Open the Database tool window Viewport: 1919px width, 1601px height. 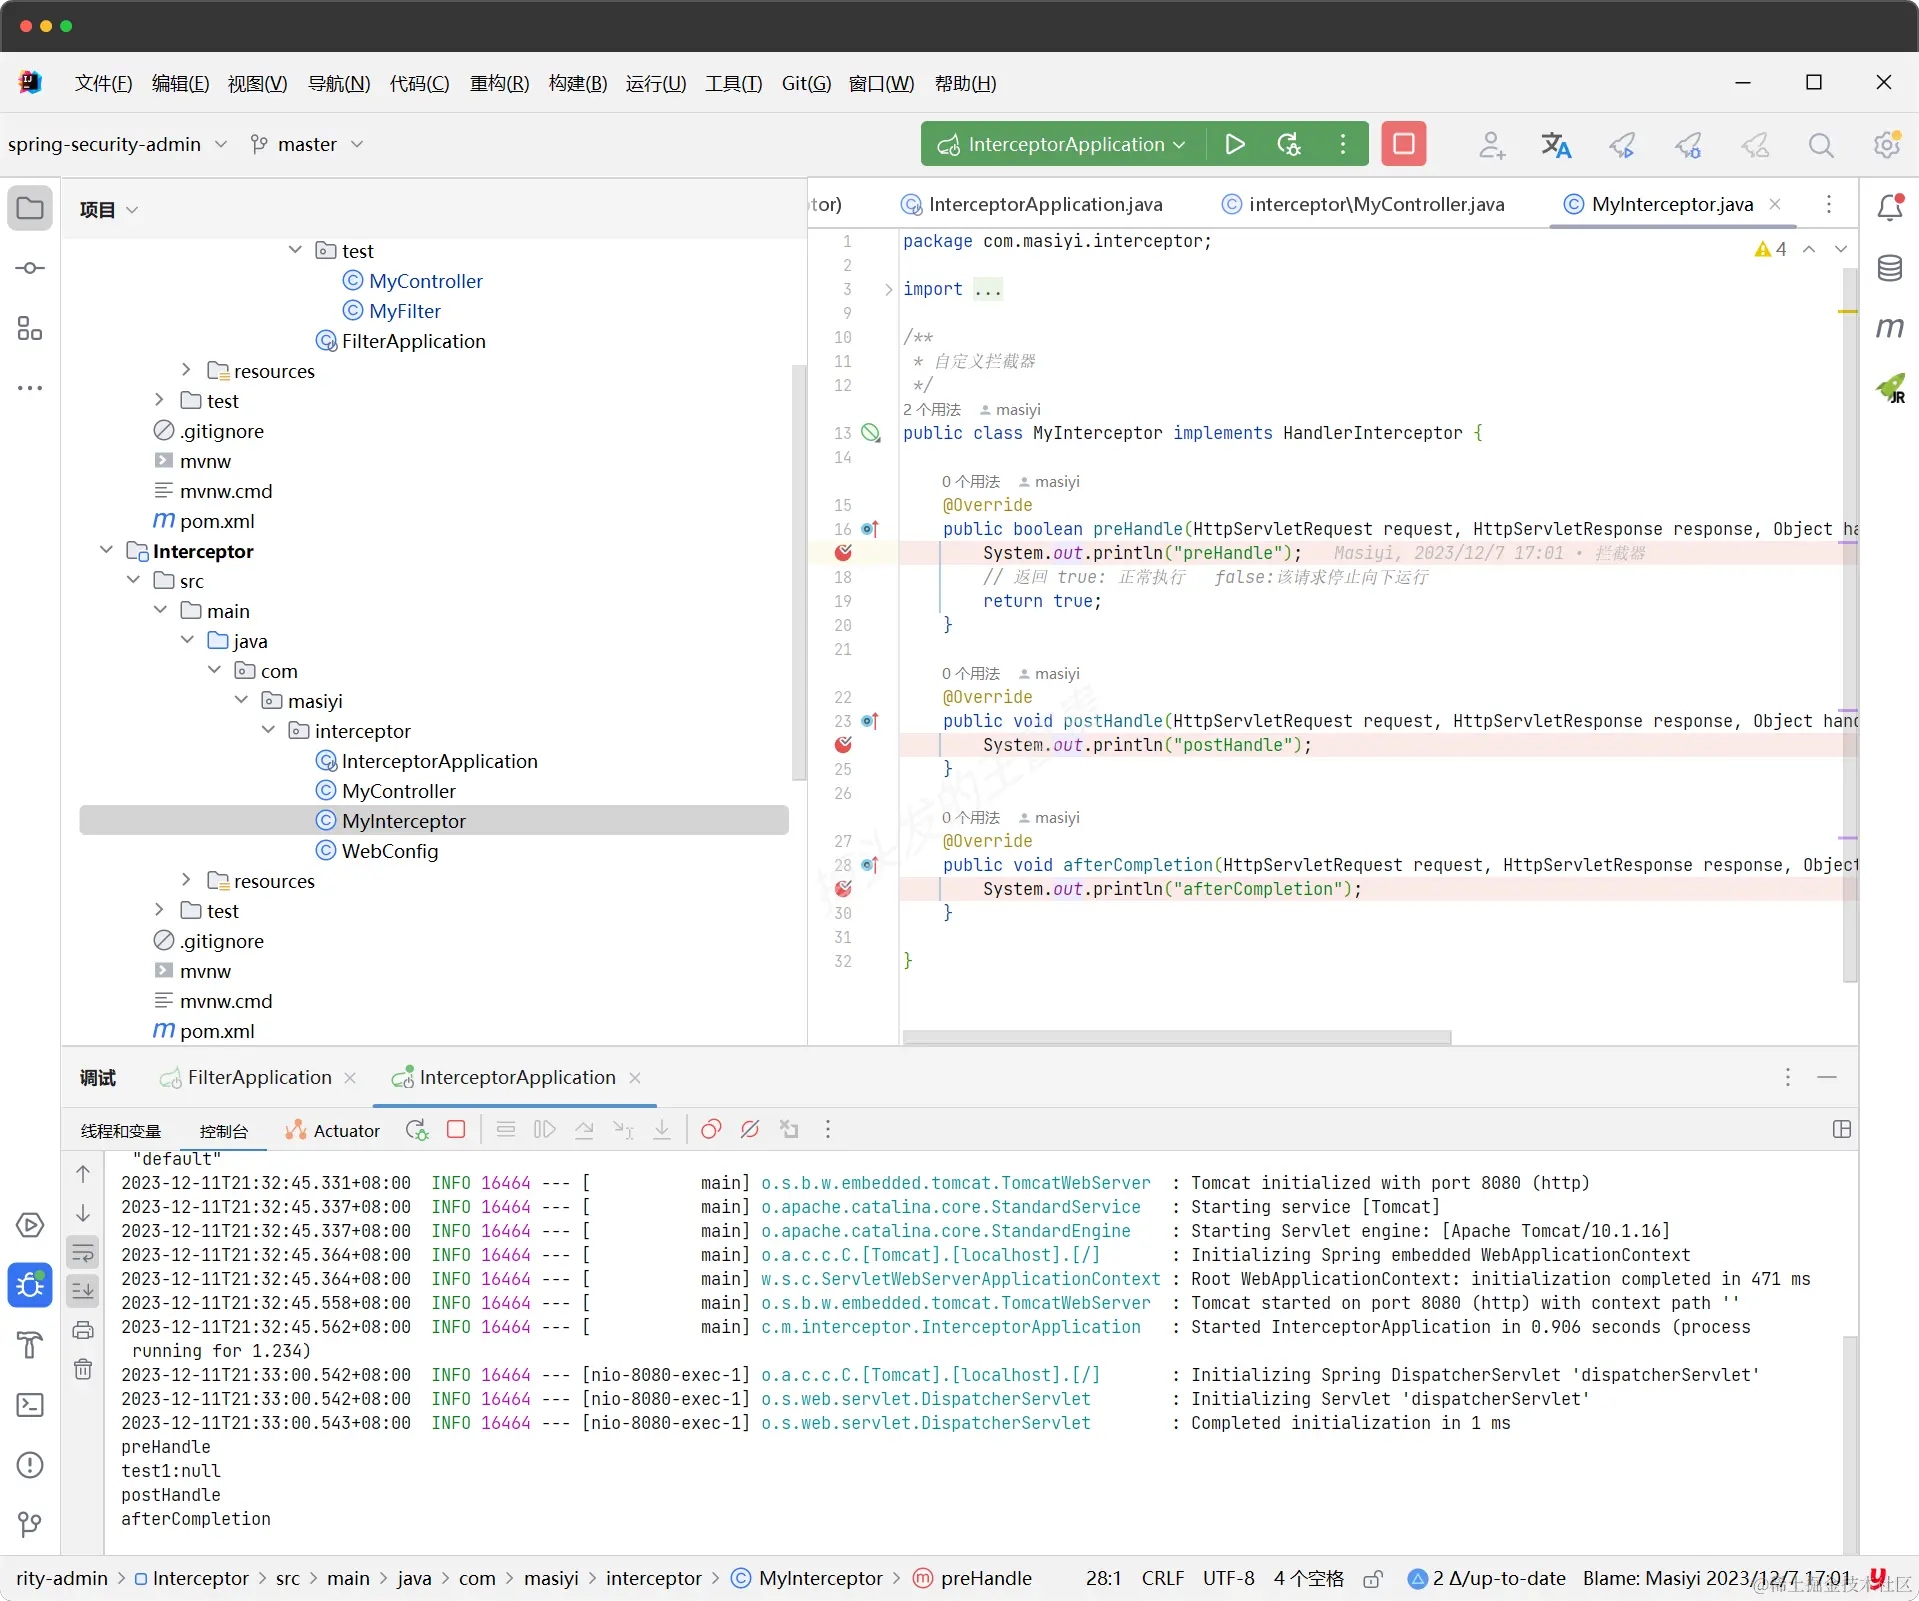tap(1889, 268)
